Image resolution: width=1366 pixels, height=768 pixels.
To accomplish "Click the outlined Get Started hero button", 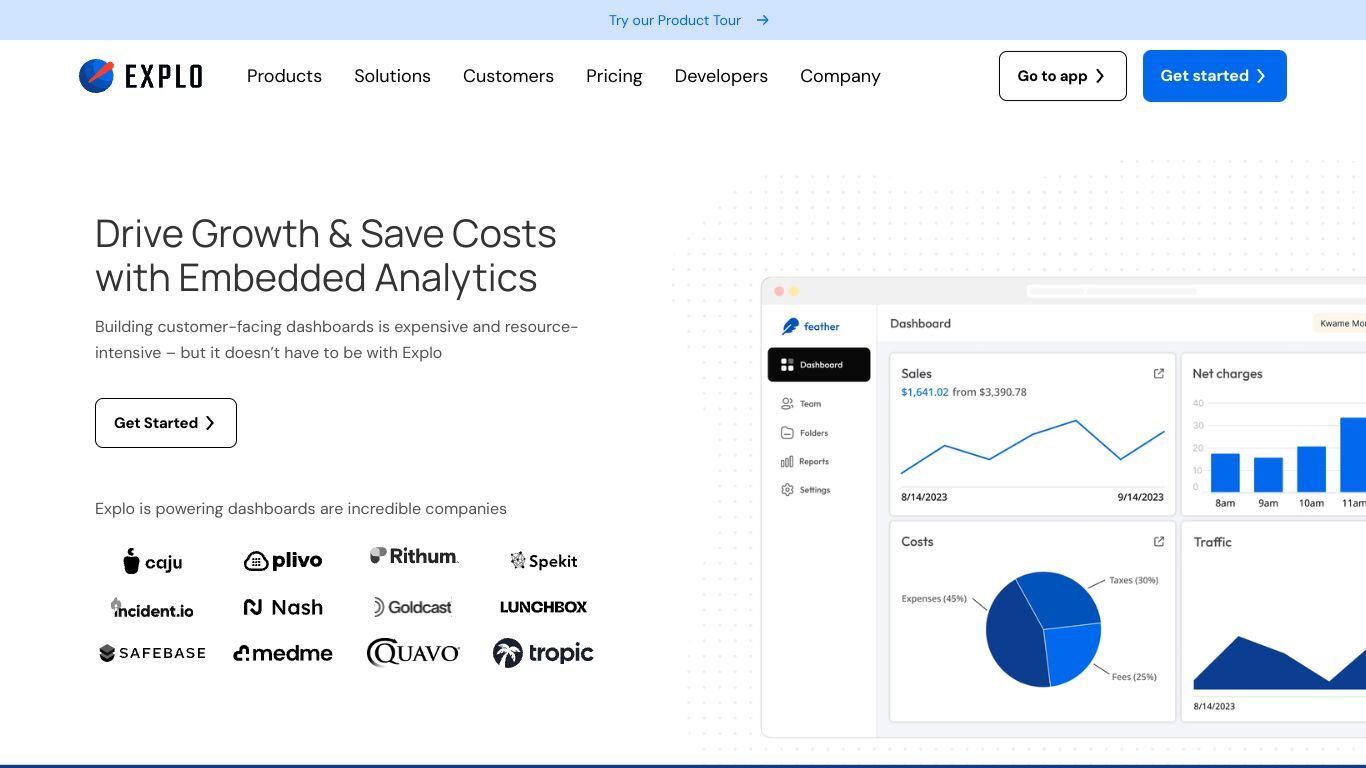I will click(166, 423).
